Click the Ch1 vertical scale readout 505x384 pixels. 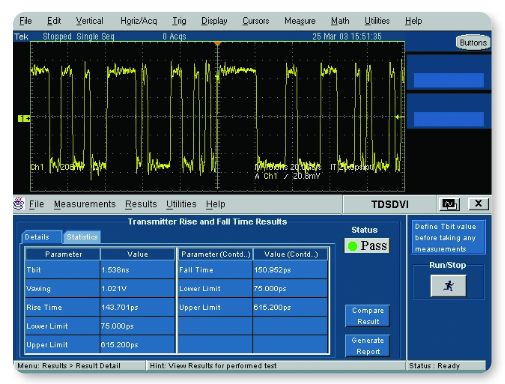(x=57, y=167)
